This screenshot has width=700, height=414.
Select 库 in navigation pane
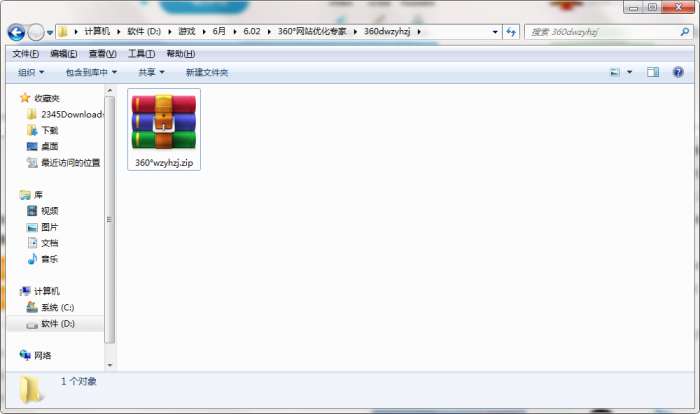click(38, 195)
